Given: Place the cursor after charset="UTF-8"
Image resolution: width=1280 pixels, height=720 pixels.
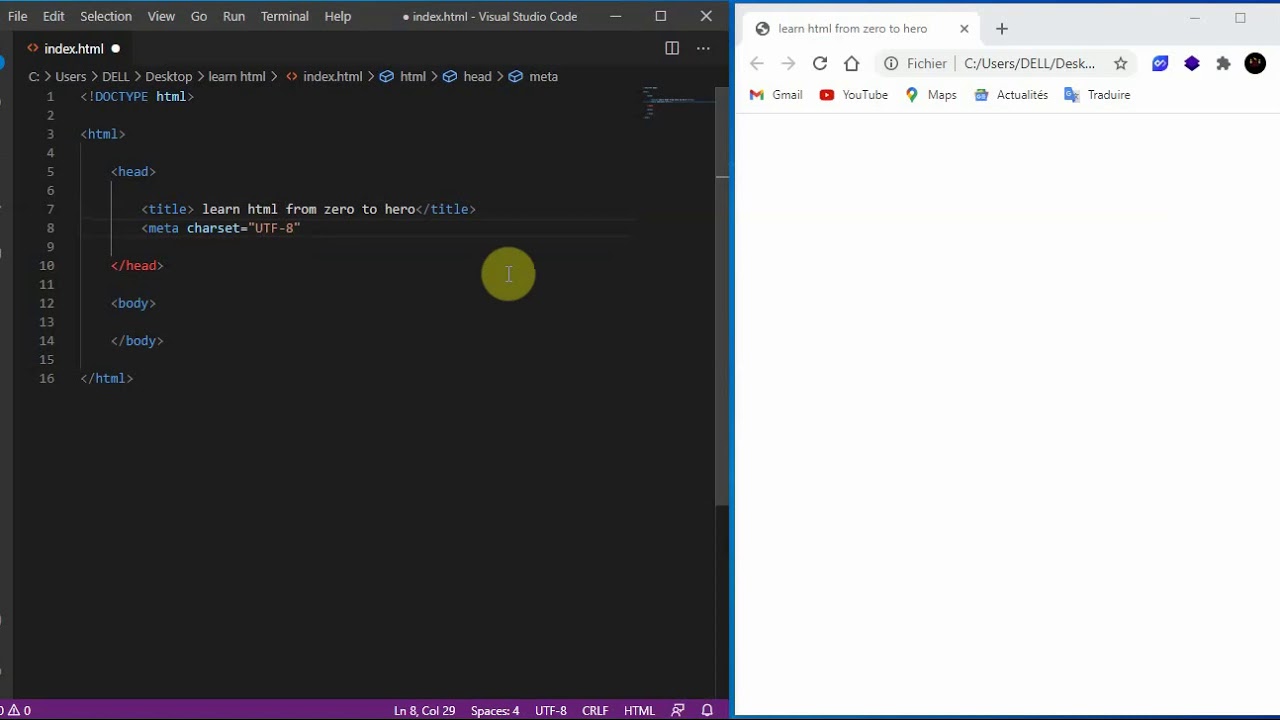Looking at the screenshot, I should [x=301, y=228].
